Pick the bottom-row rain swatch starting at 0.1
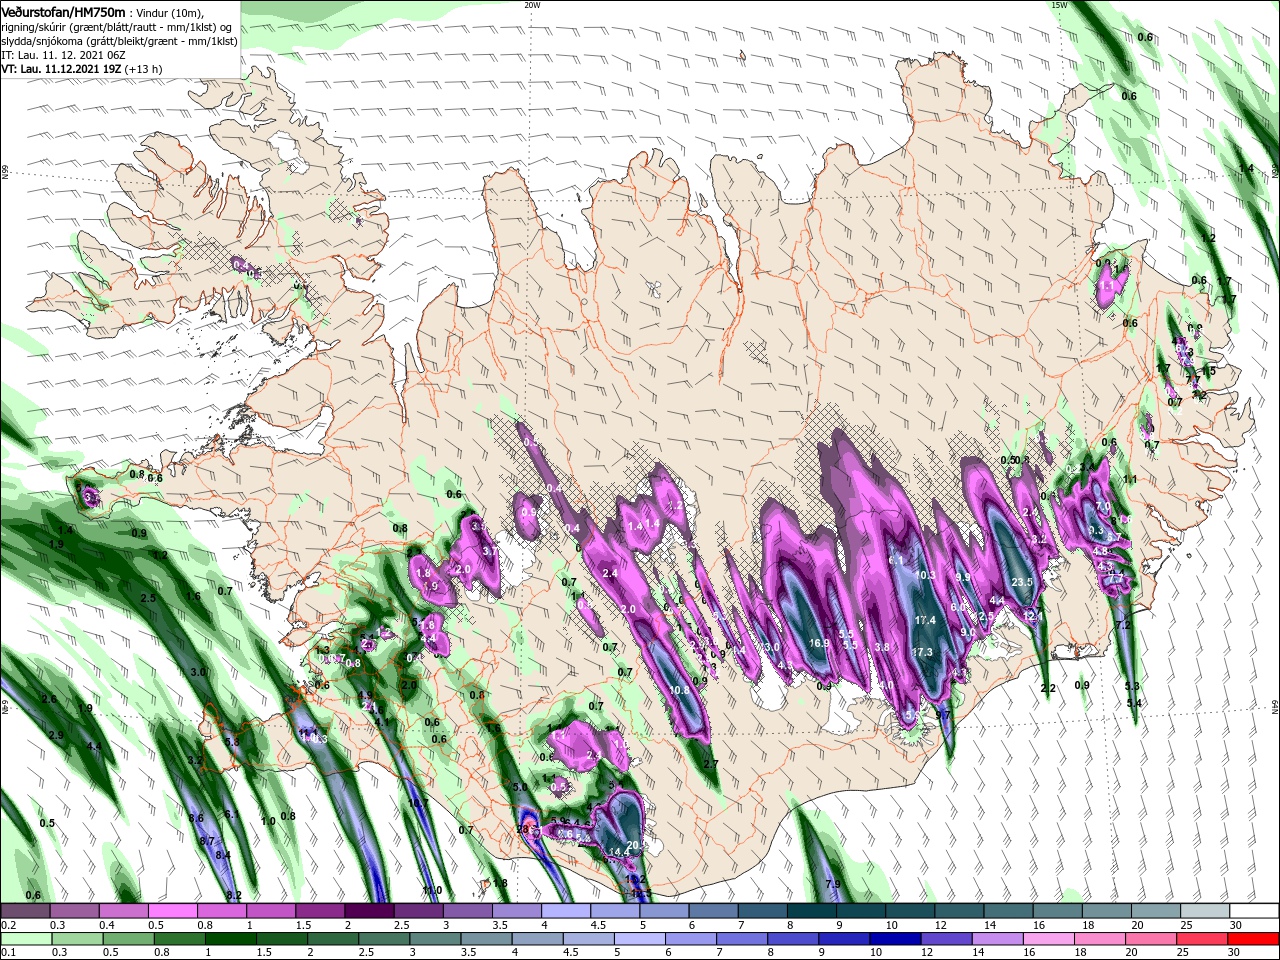Image resolution: width=1280 pixels, height=960 pixels. [x=25, y=939]
